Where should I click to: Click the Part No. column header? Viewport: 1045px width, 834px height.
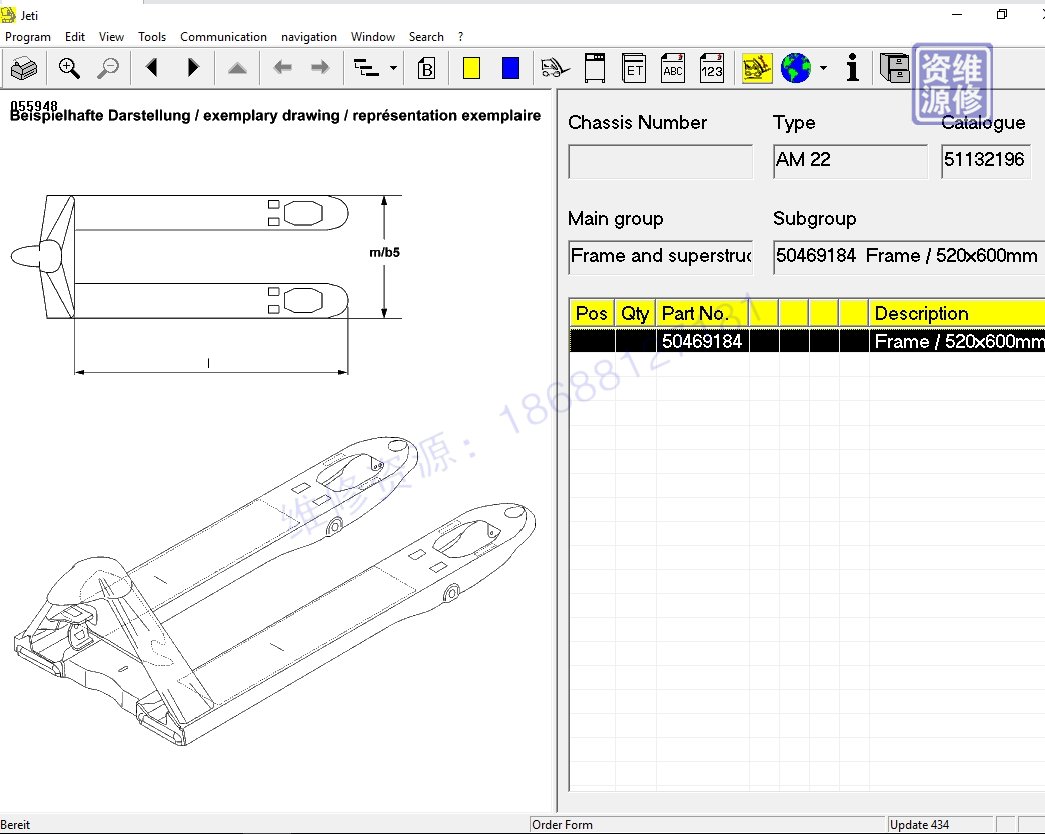tap(695, 313)
